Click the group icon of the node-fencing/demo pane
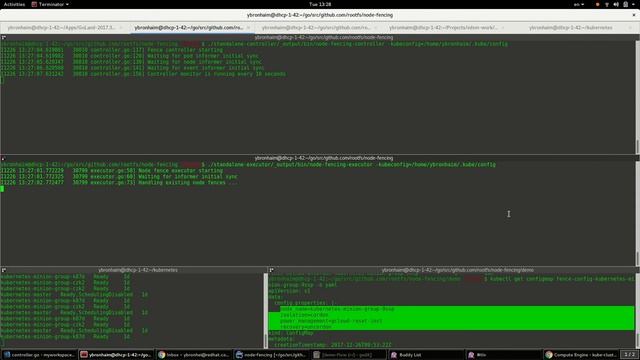The width and height of the screenshot is (640, 360). click(x=272, y=270)
